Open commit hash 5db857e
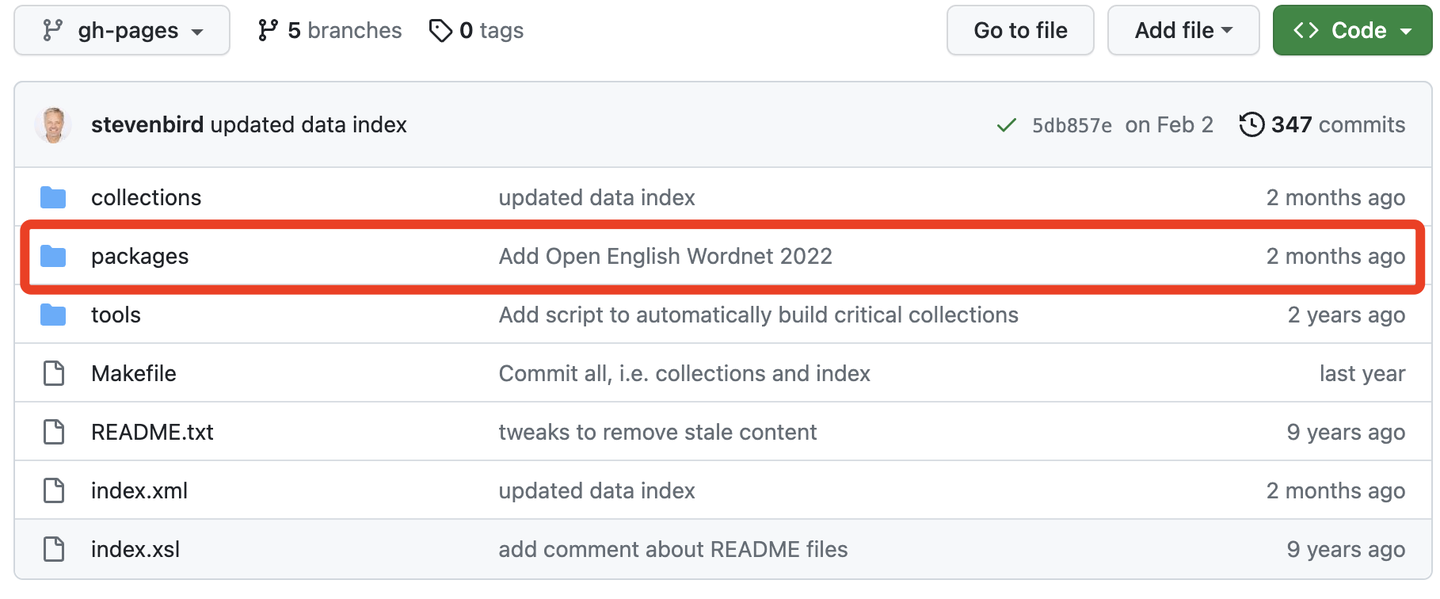1440x599 pixels. coord(1071,125)
